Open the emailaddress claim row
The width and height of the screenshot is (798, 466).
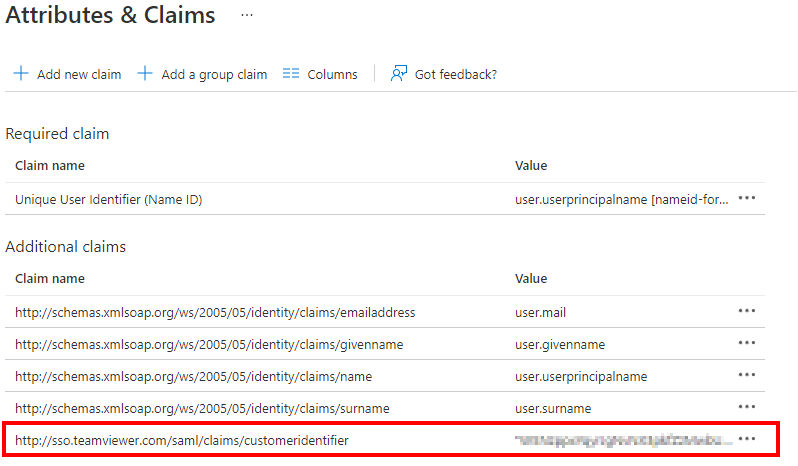pos(385,312)
